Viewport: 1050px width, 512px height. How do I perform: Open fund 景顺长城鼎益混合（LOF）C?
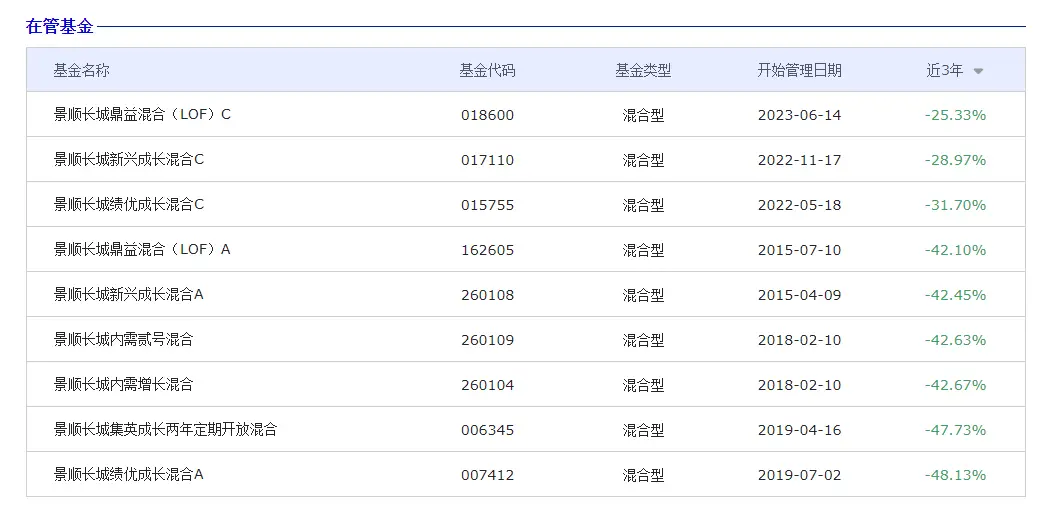point(142,114)
